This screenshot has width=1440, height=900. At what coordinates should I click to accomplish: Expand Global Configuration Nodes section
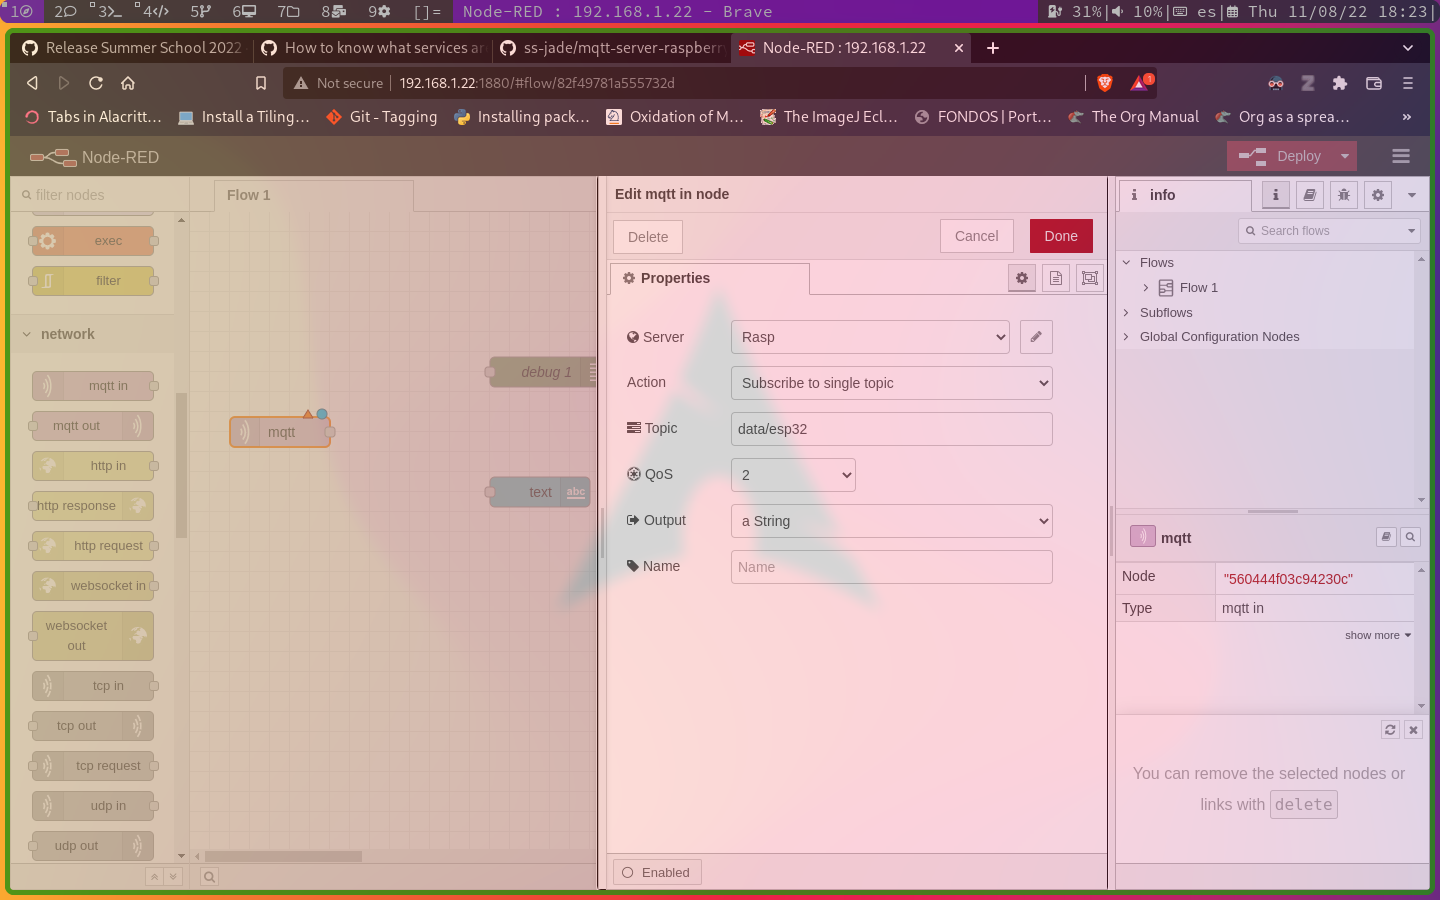tap(1127, 337)
